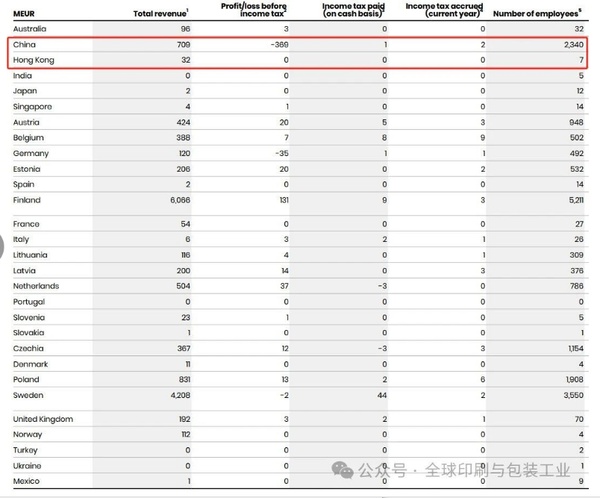The image size is (600, 498).
Task: Click Sweden's income tax paid 44
Action: [x=382, y=395]
